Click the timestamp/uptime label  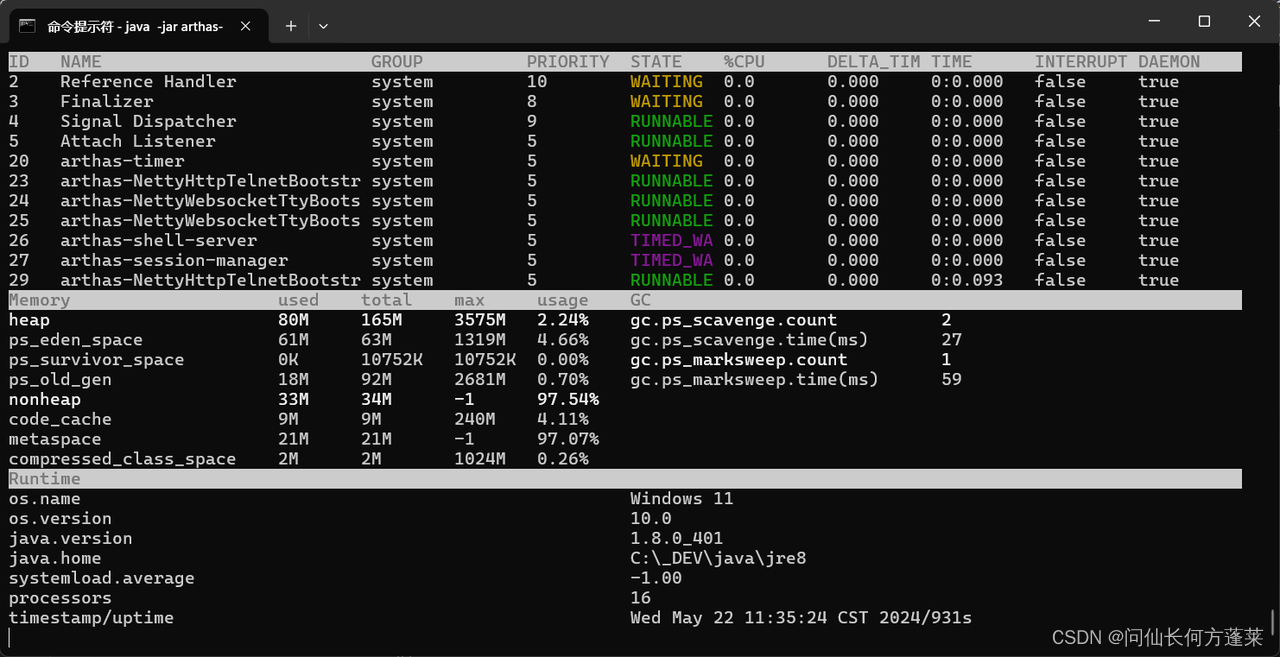(91, 618)
